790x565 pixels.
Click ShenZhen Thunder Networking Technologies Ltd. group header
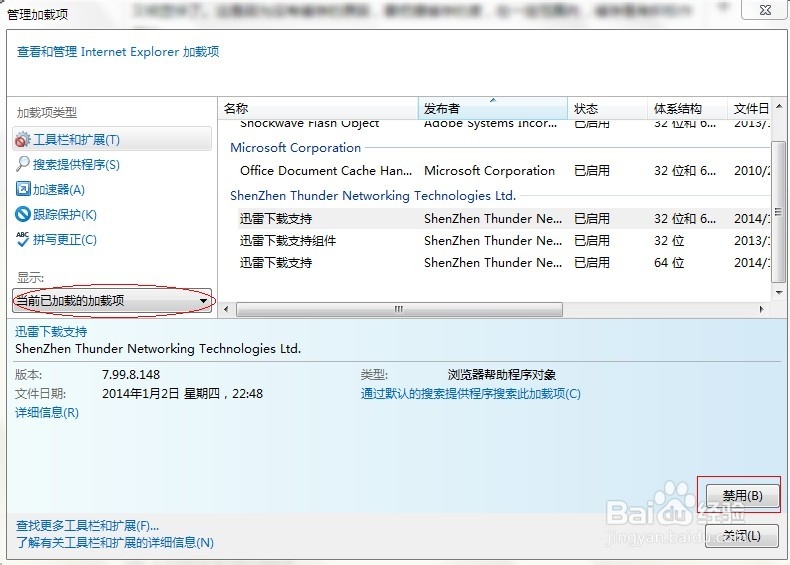373,196
